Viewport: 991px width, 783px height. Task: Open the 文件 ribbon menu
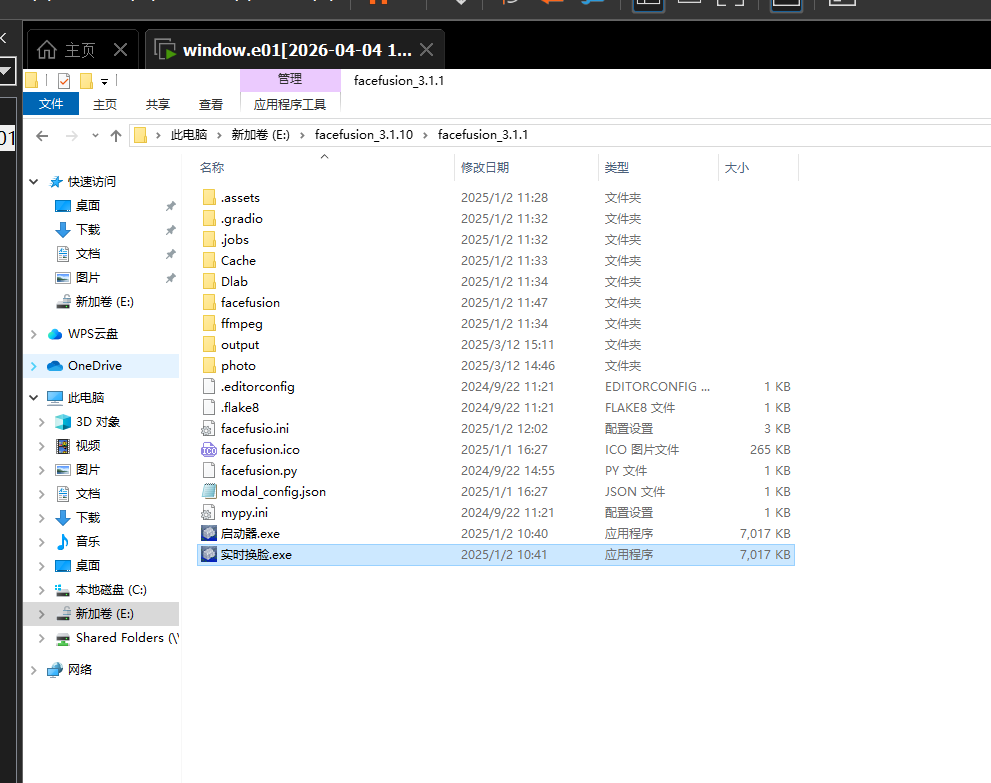tap(51, 104)
